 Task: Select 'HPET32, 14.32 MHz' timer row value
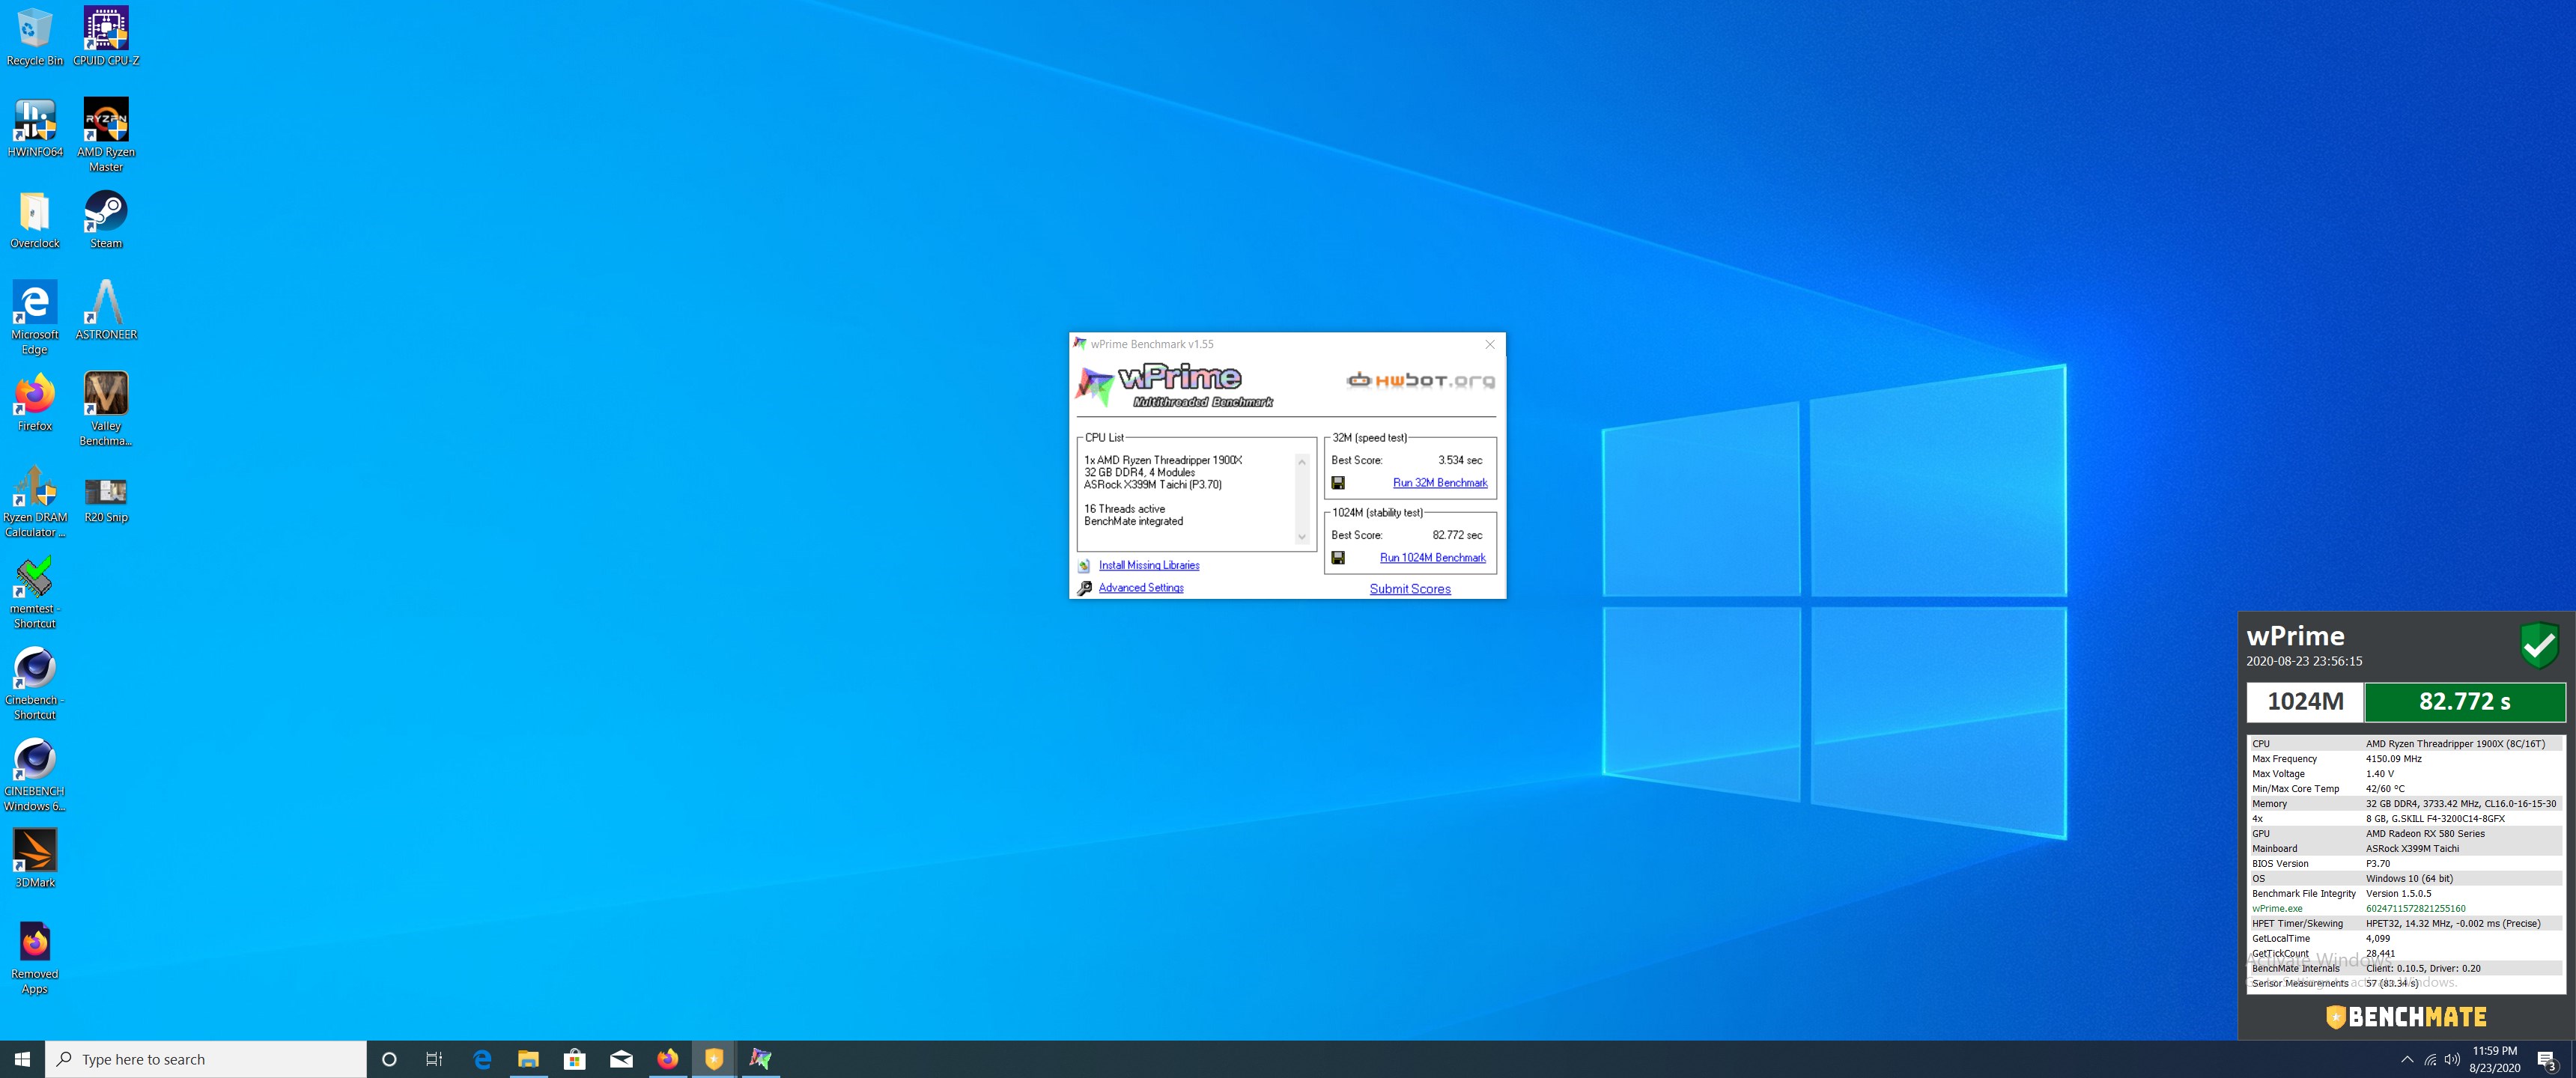[x=2453, y=924]
